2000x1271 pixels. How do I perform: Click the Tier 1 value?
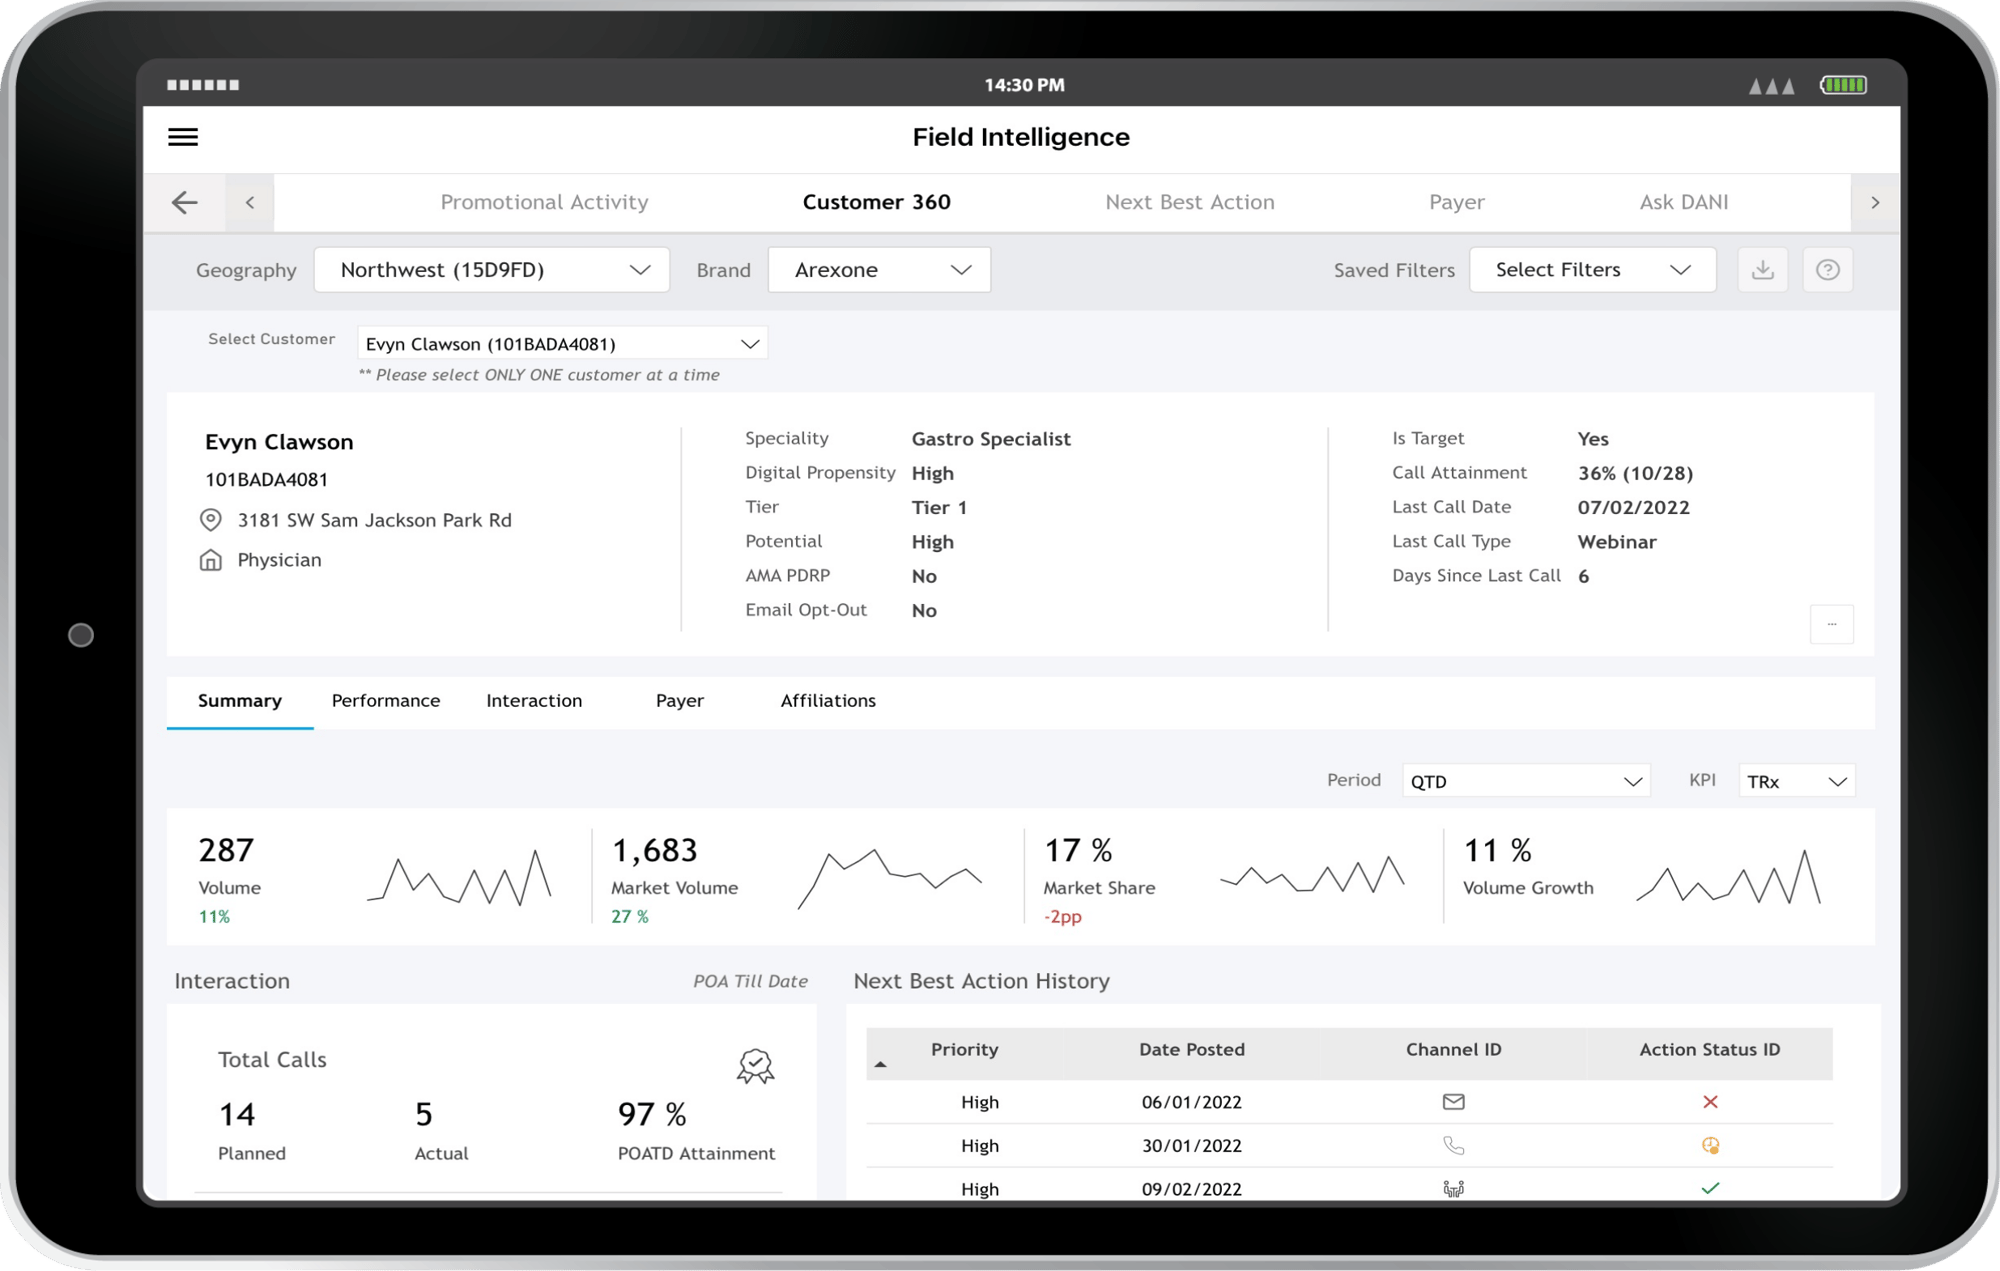(x=939, y=508)
